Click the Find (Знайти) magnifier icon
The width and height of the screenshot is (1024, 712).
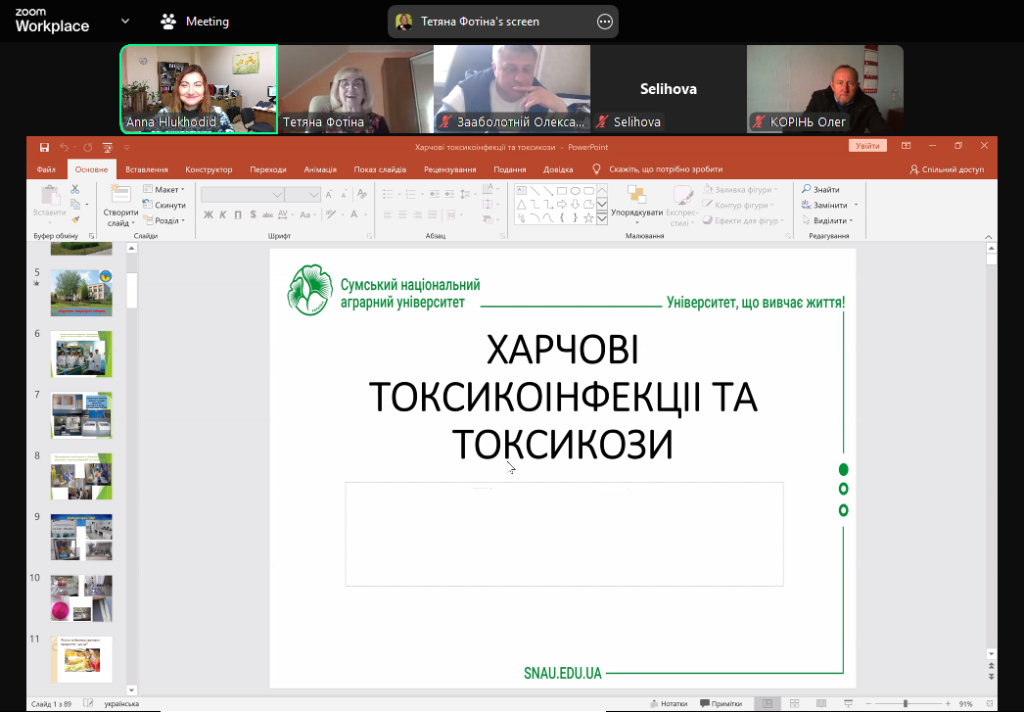pos(806,189)
